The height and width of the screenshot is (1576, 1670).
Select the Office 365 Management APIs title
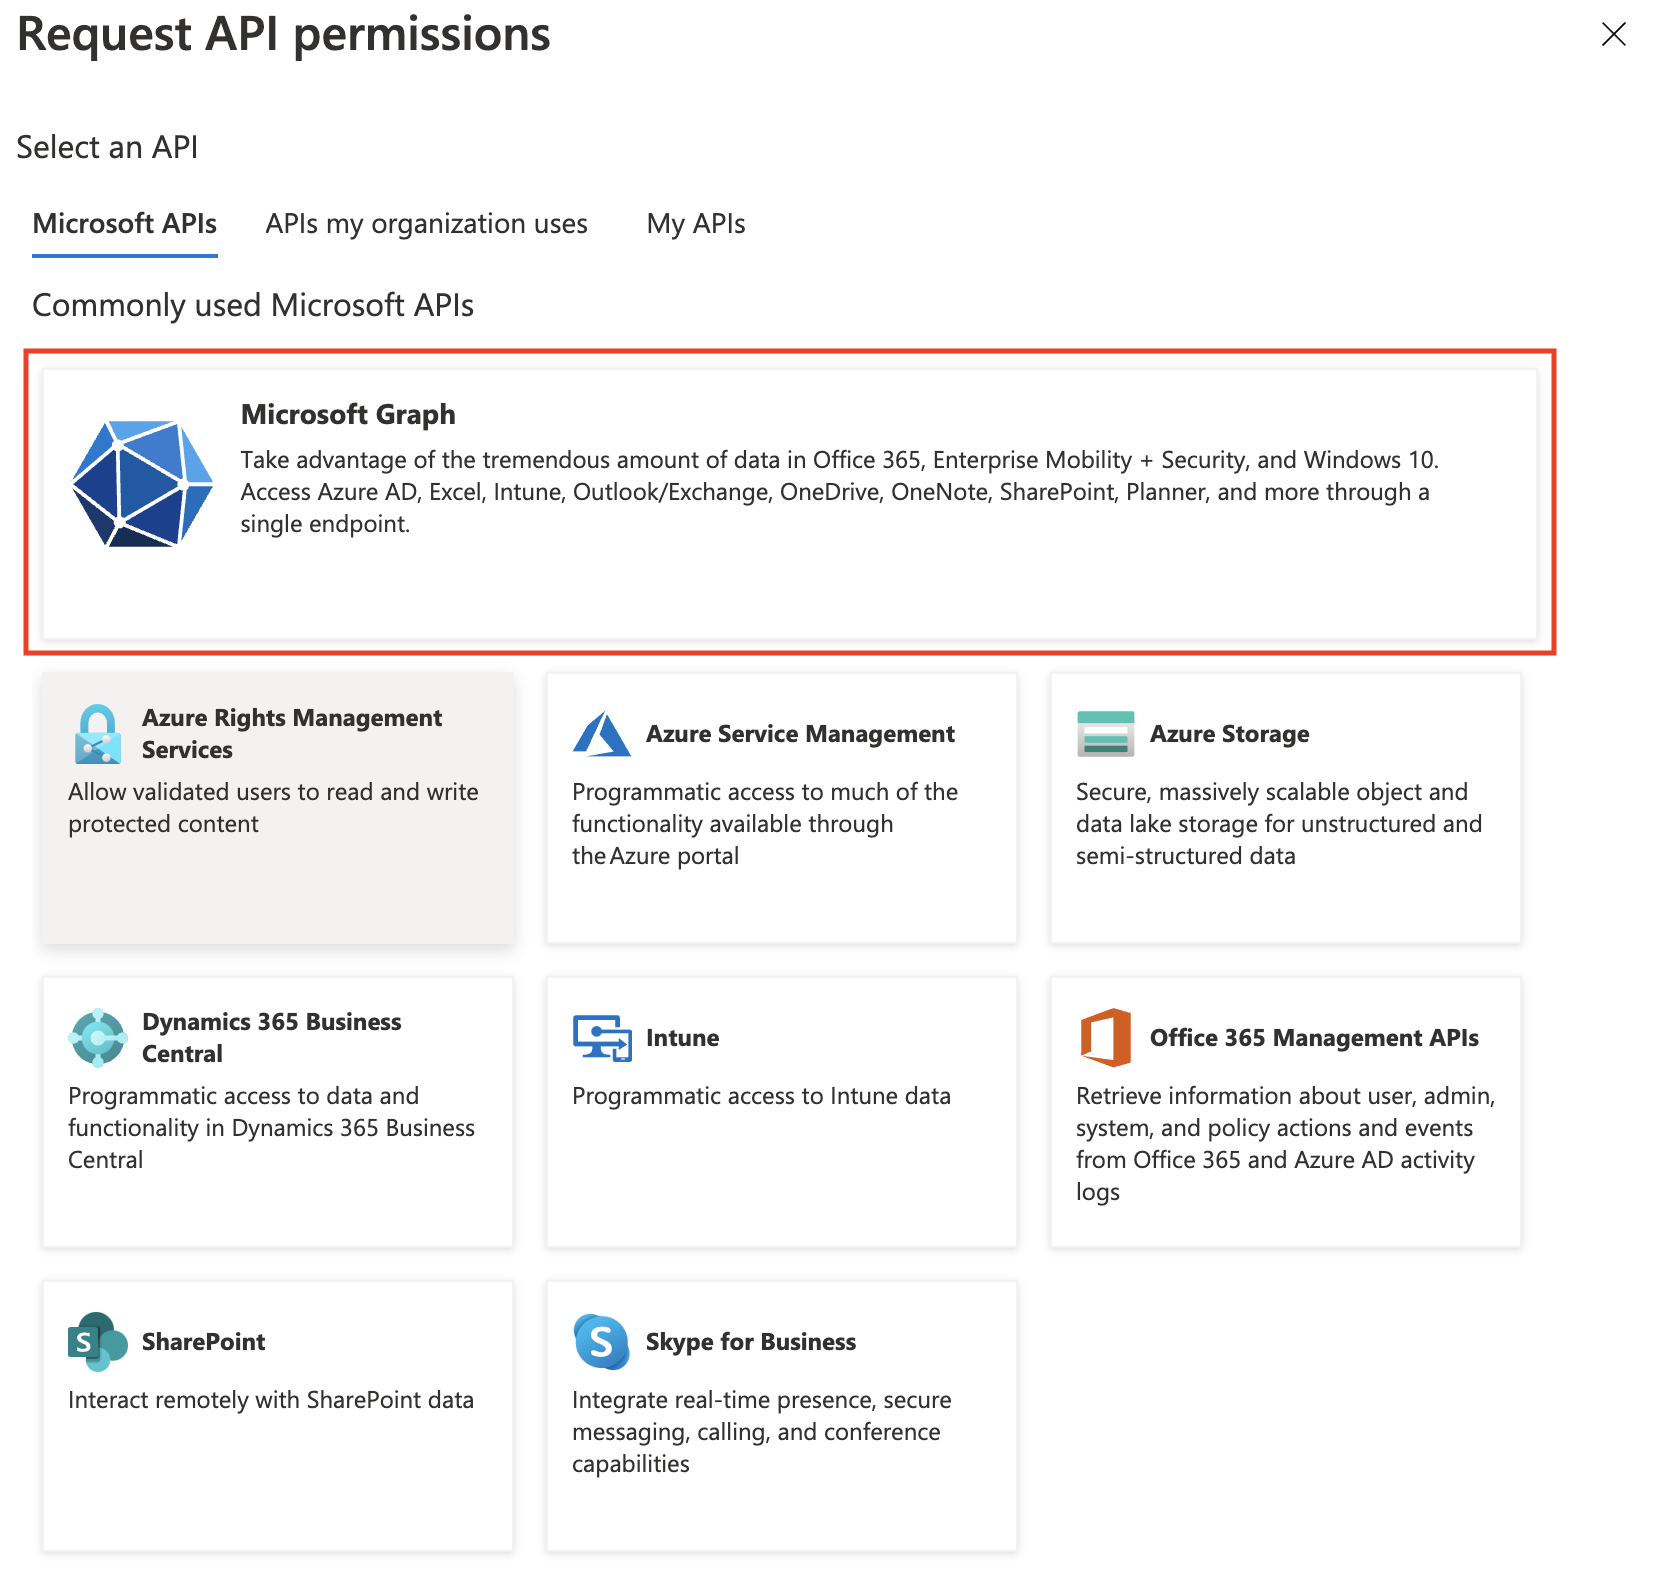(1314, 1038)
